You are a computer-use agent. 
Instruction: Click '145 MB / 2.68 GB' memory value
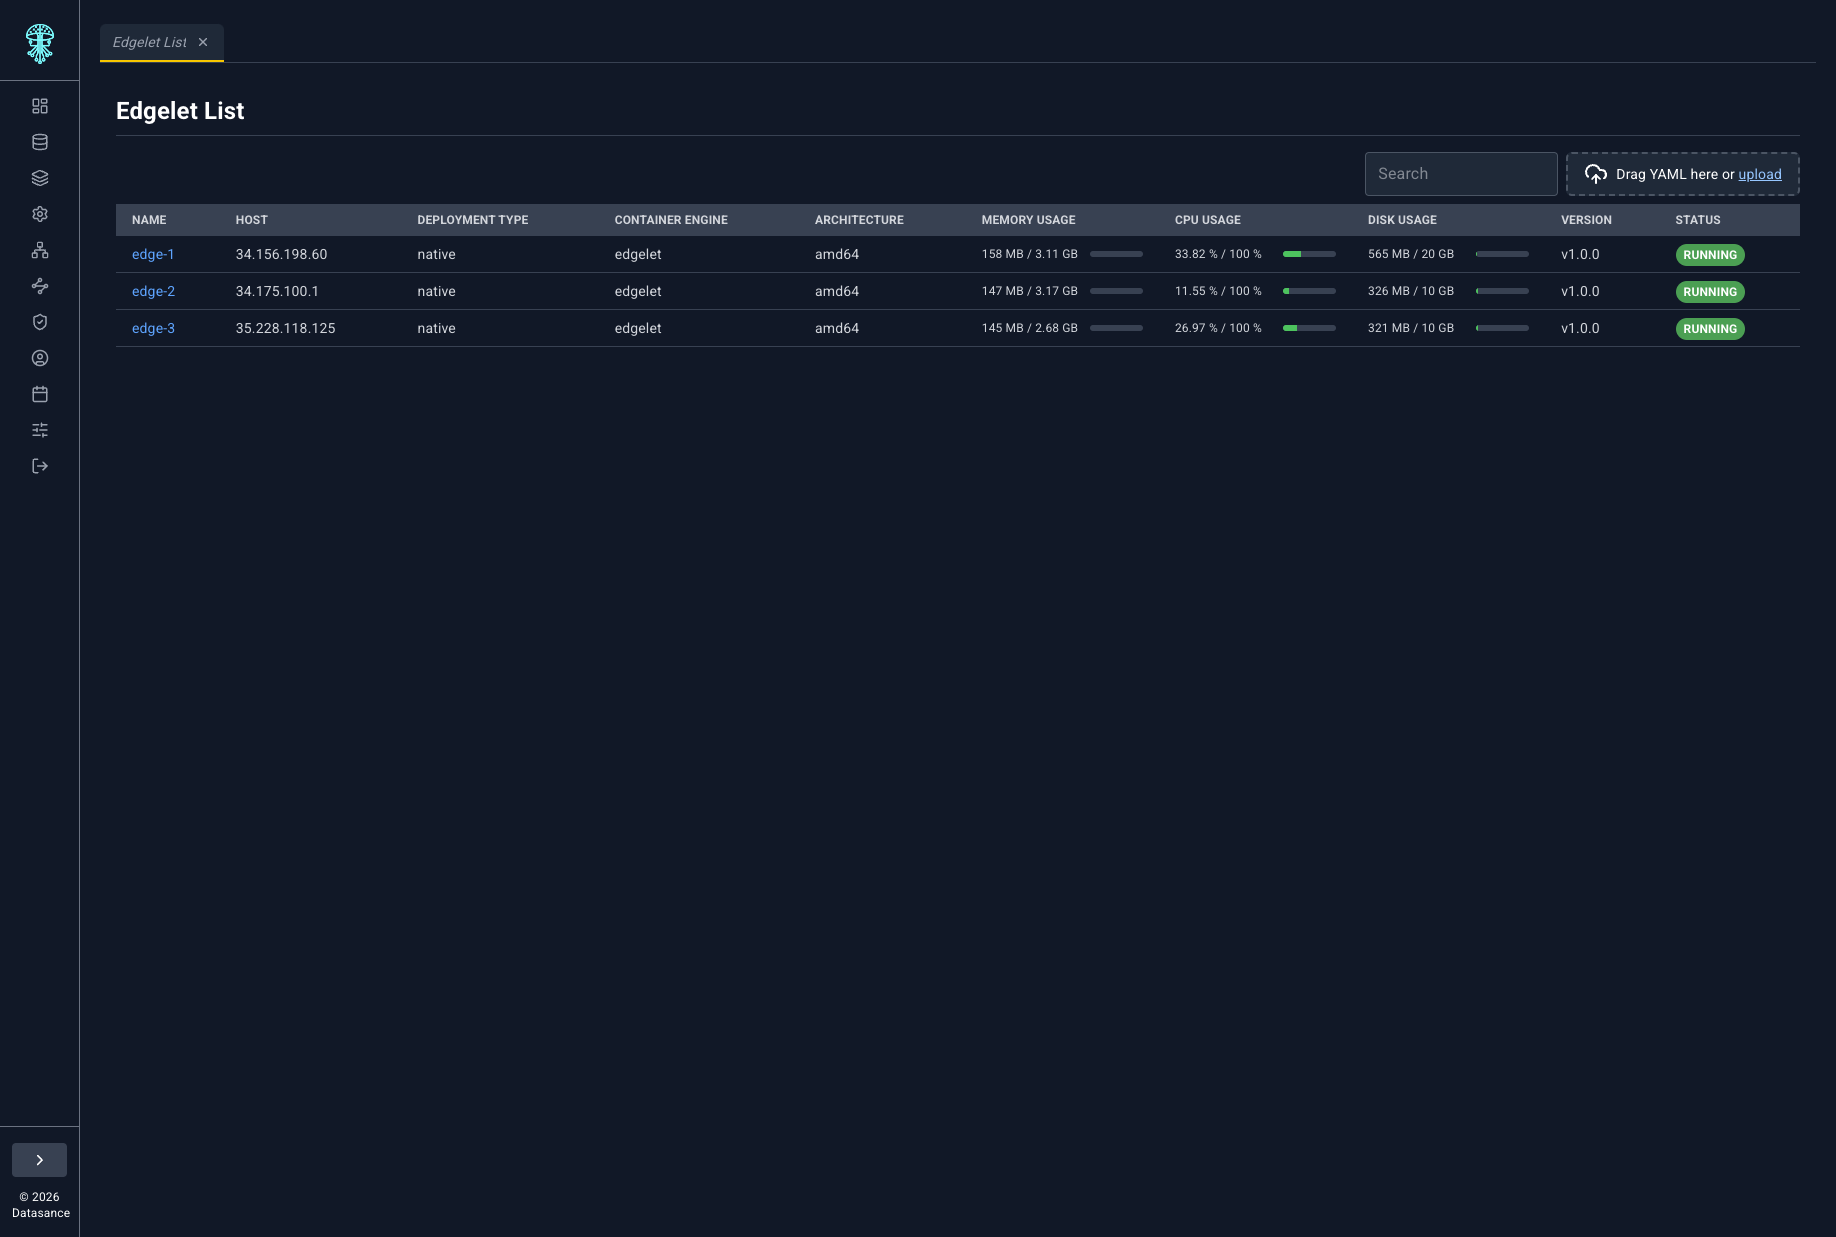[x=1029, y=328]
